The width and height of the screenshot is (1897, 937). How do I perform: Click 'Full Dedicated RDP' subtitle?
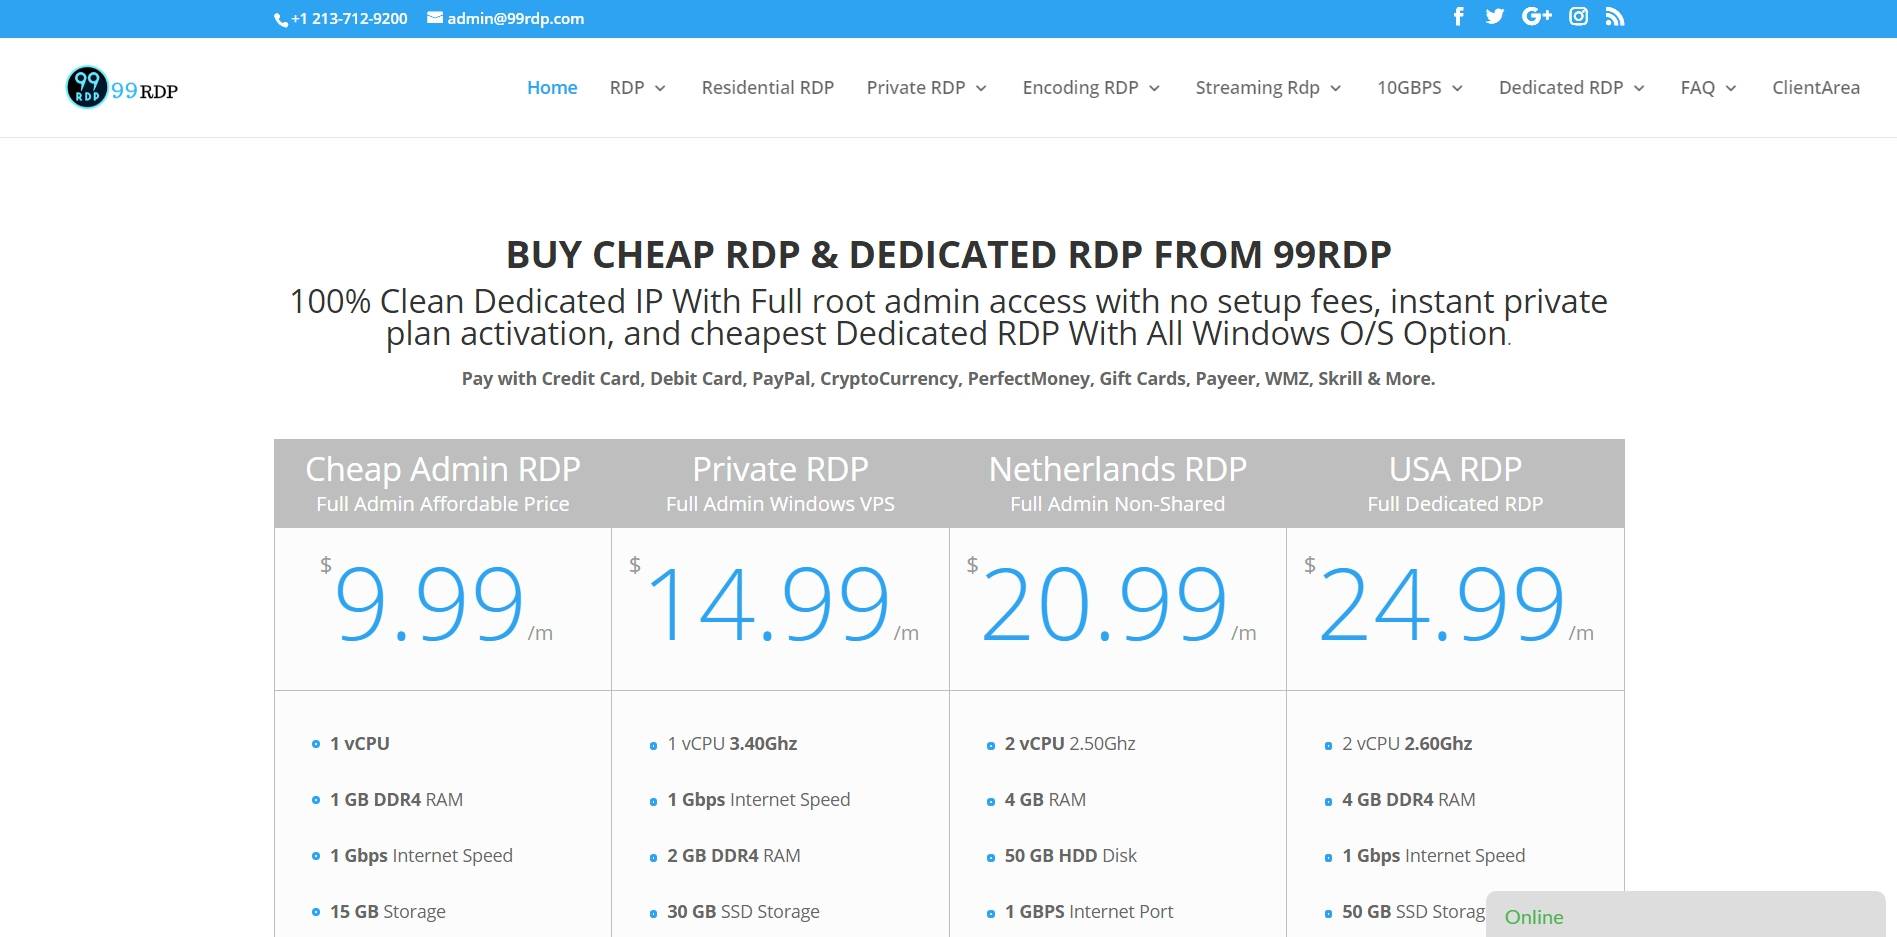pyautogui.click(x=1455, y=504)
